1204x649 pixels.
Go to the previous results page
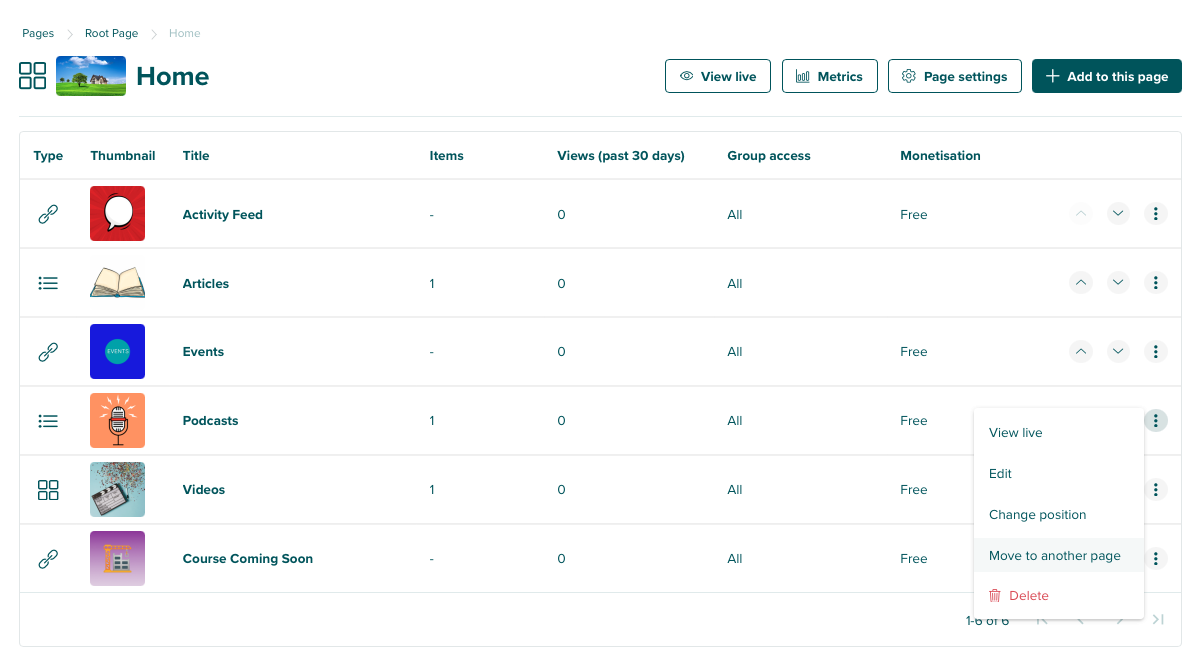[1078, 619]
